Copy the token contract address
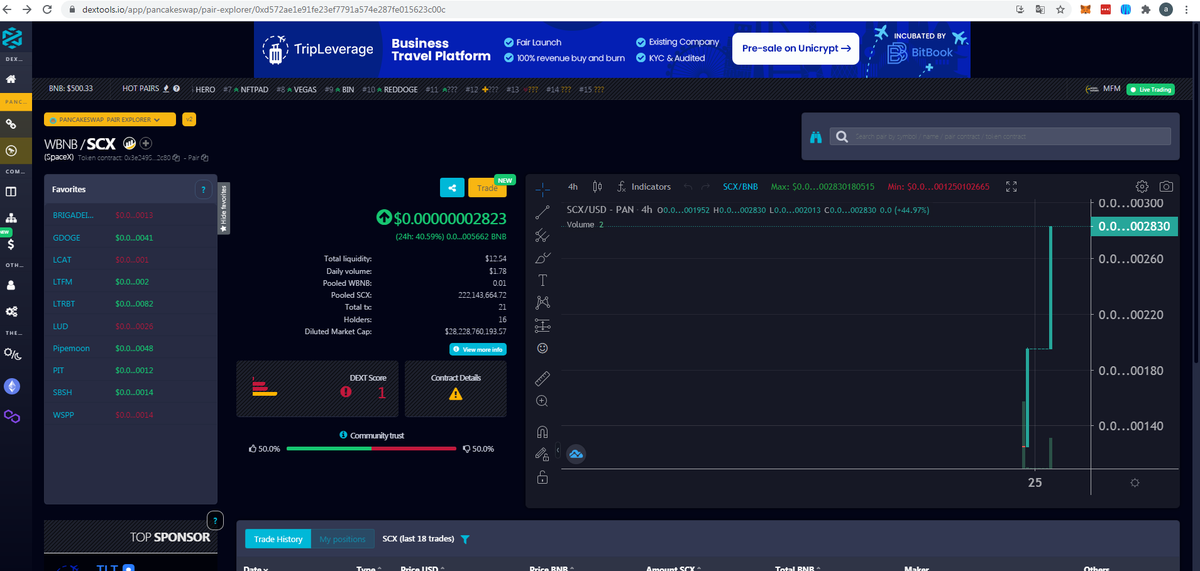Screen dimensions: 1200x571 178,157
